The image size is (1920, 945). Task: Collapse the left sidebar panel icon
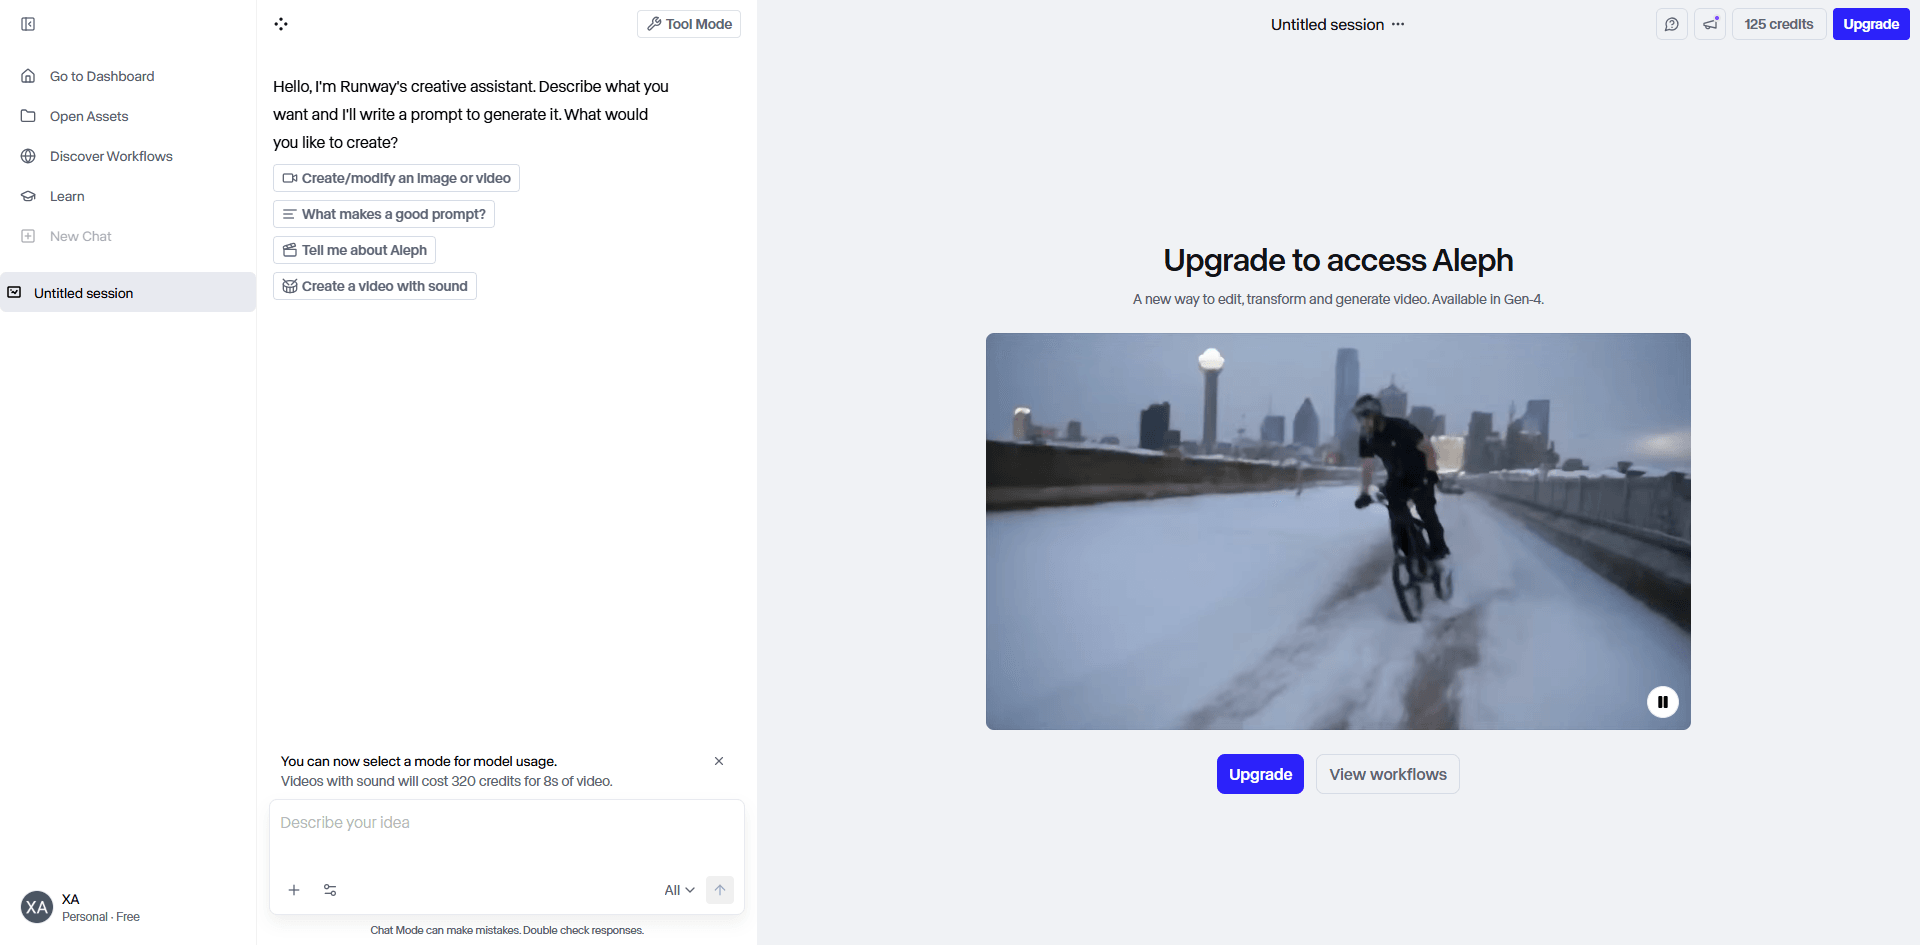(x=28, y=24)
